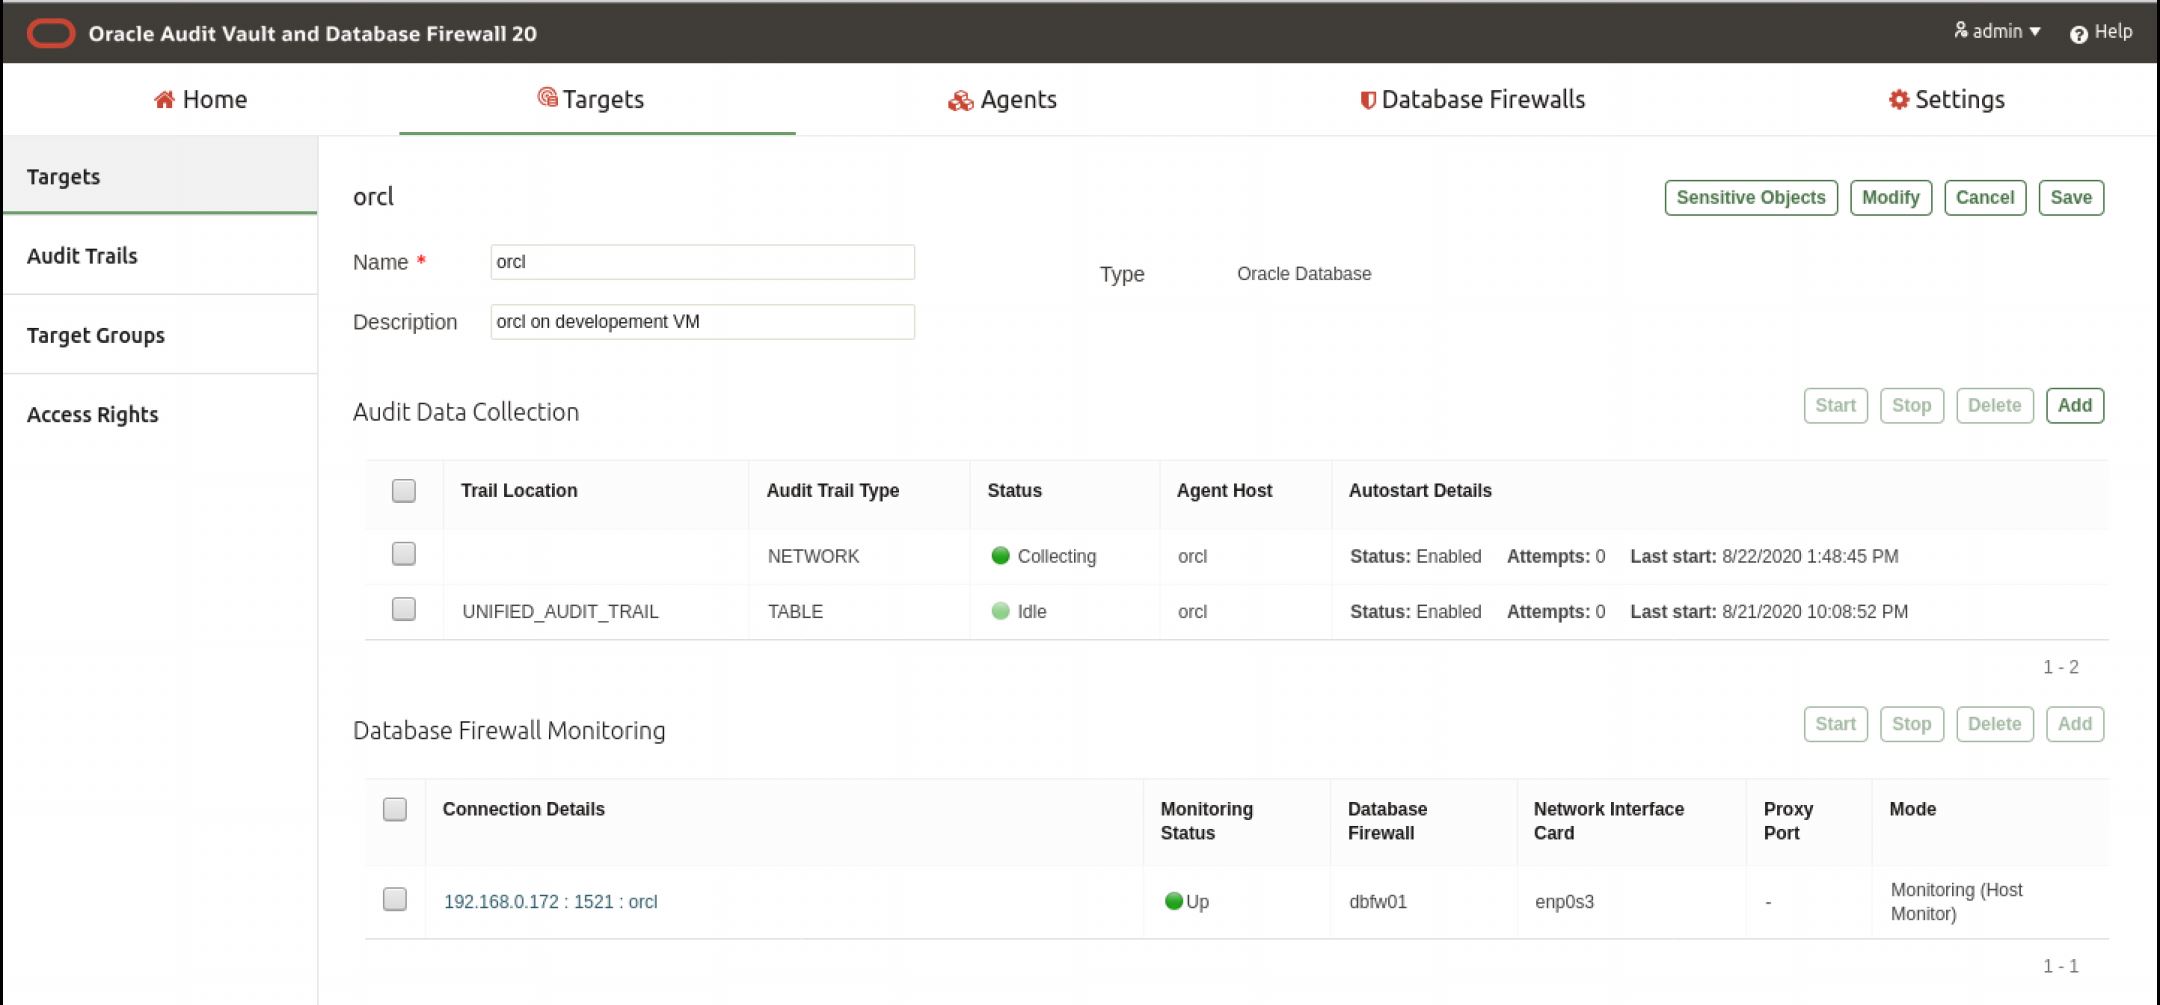The width and height of the screenshot is (2160, 1005).
Task: Click the Settings gear icon
Action: tap(1898, 99)
